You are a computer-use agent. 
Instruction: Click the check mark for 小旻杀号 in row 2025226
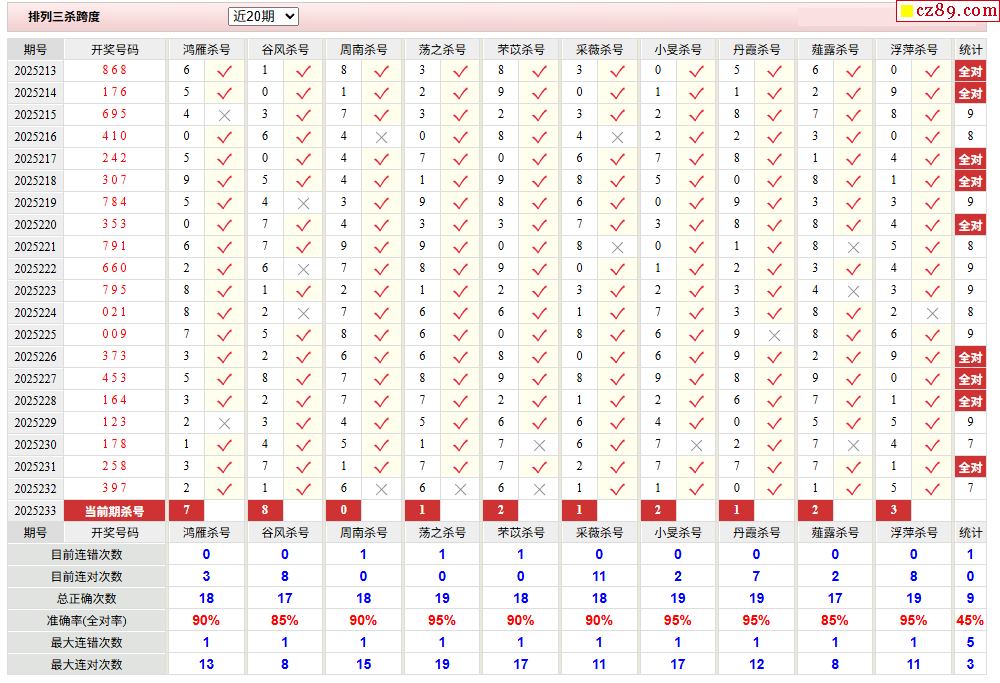[x=696, y=357]
